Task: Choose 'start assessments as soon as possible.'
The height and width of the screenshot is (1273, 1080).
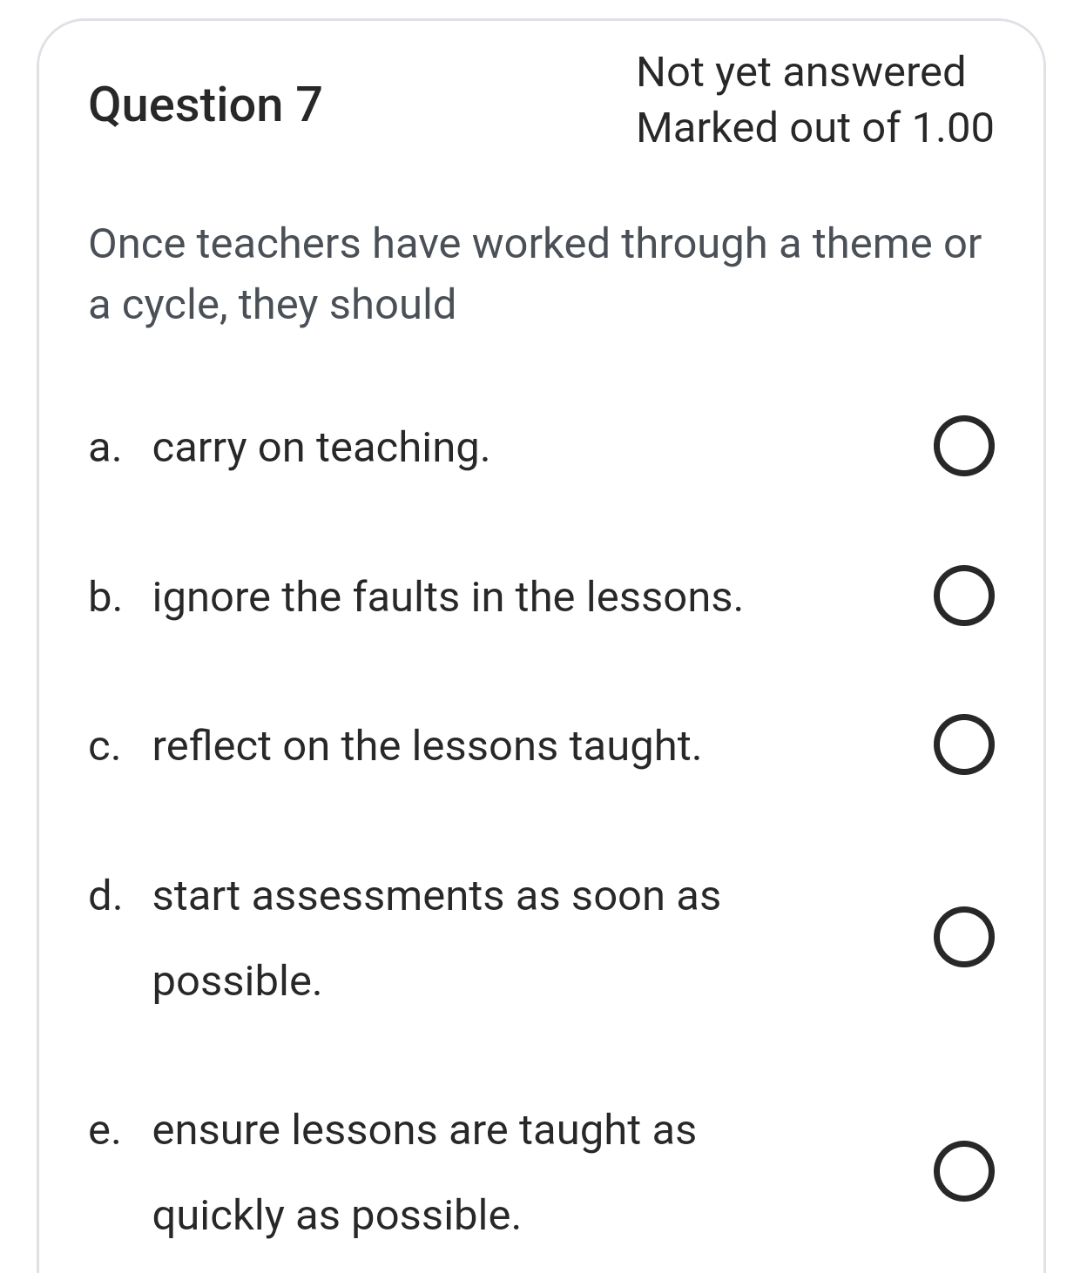Action: click(x=436, y=896)
